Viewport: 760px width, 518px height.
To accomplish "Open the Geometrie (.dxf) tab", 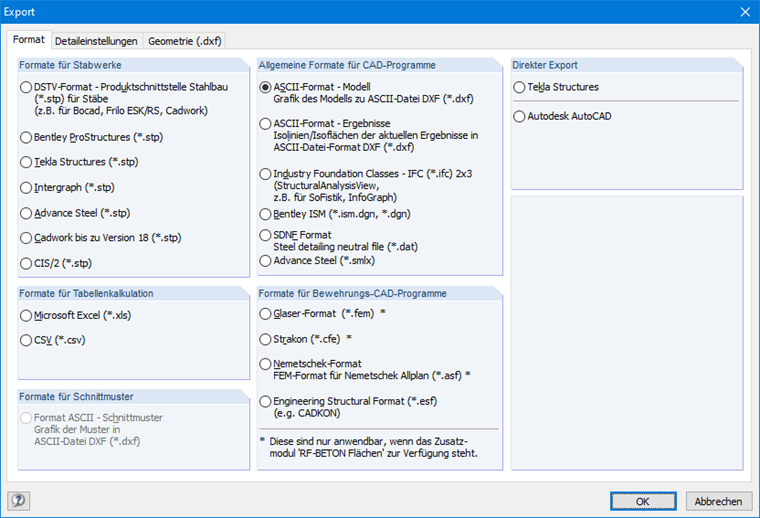I will [x=185, y=41].
